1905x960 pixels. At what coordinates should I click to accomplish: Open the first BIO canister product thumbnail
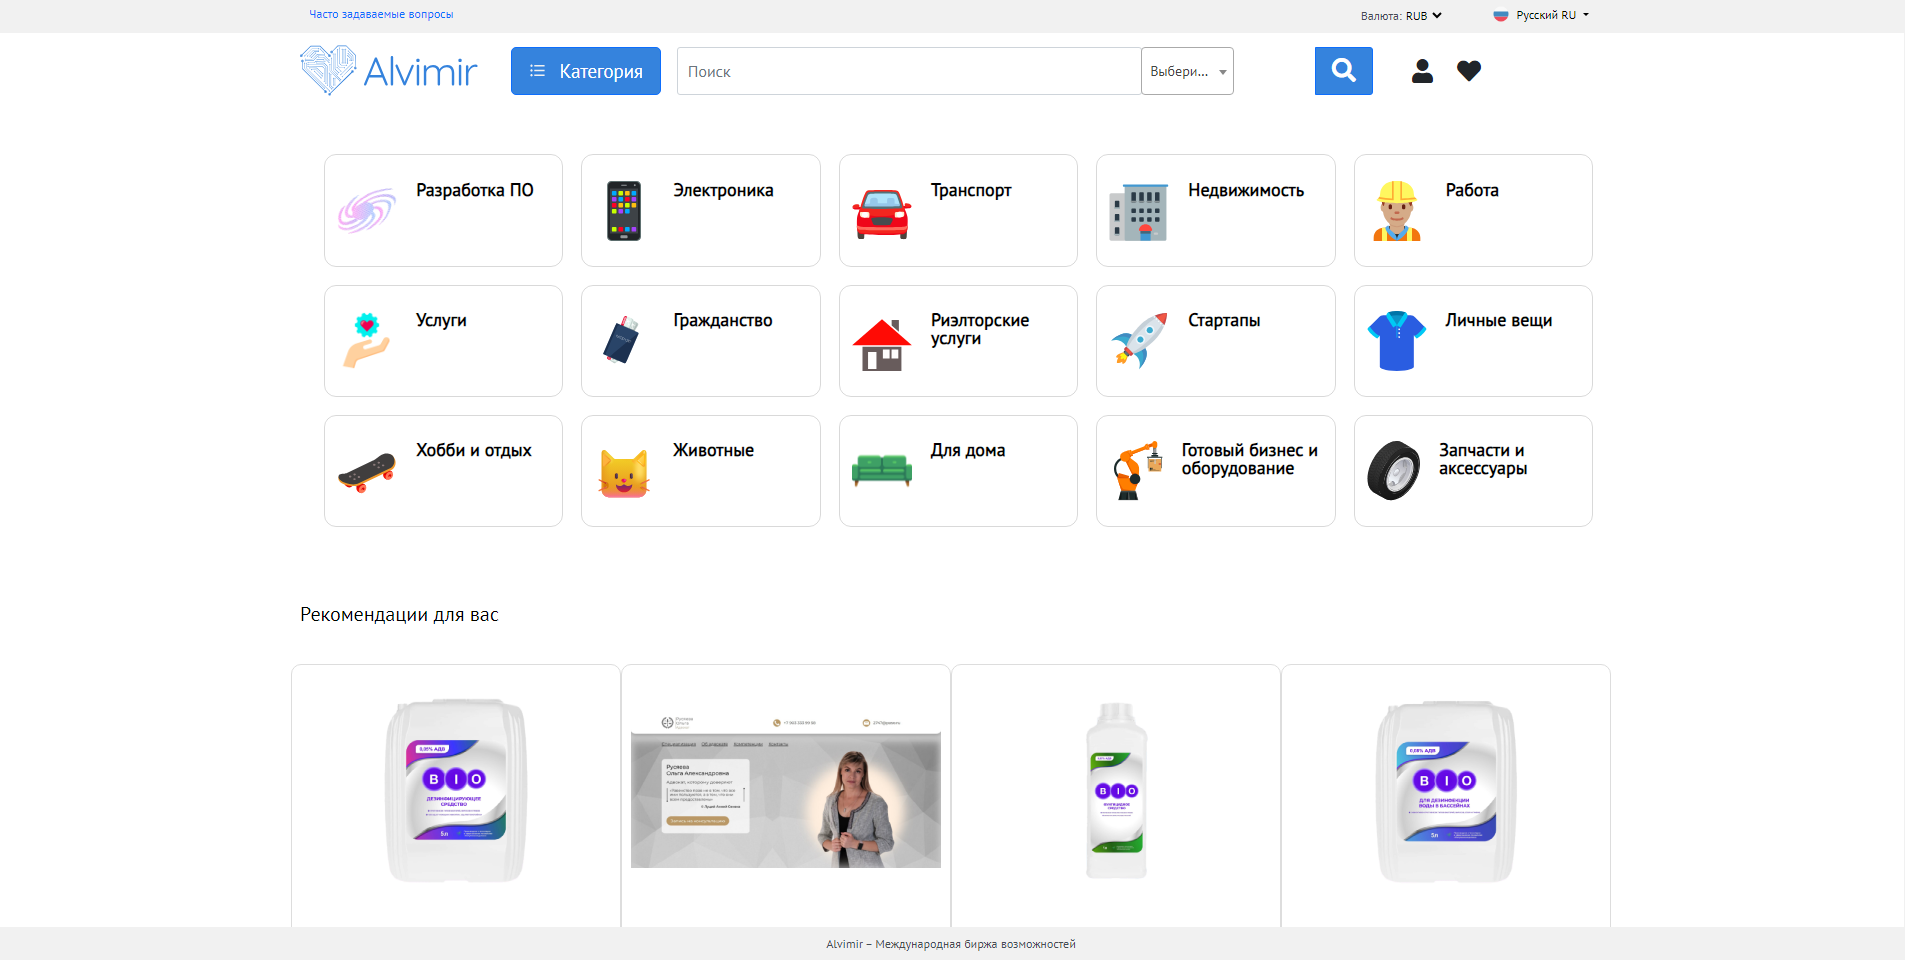pos(456,791)
